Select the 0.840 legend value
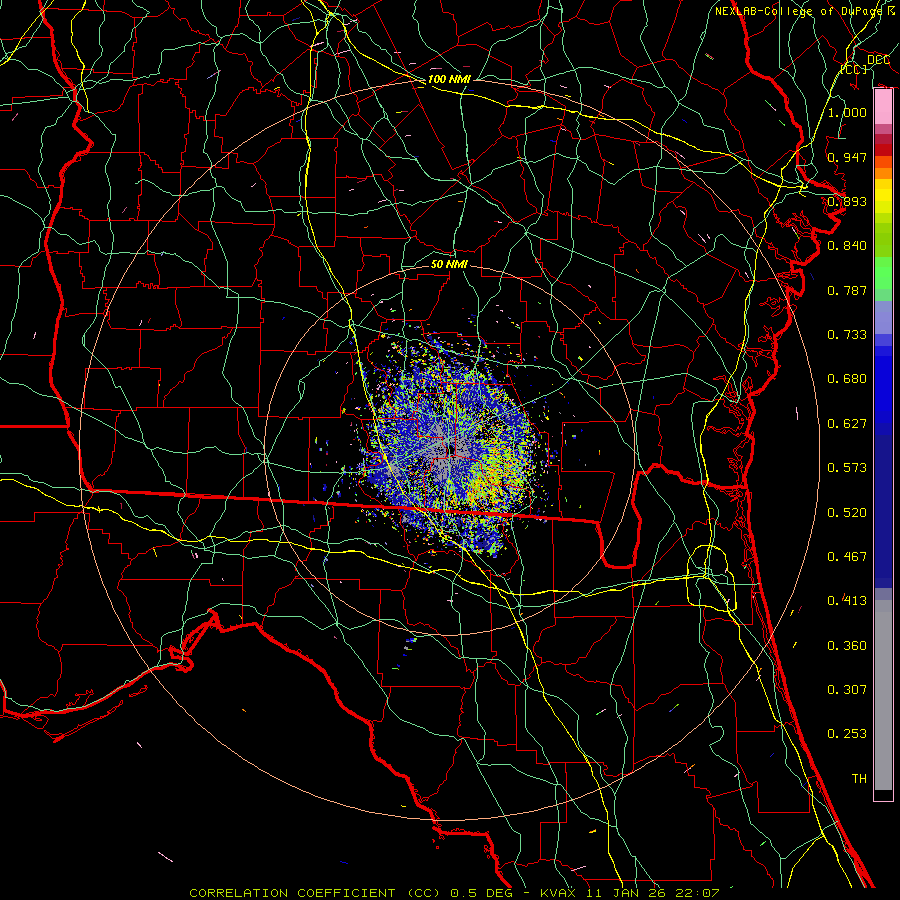Screen dimensions: 900x900 point(847,246)
